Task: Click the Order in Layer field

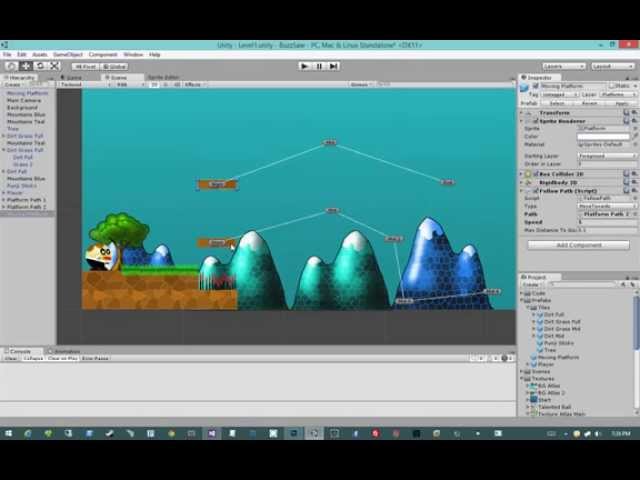Action: 607,164
